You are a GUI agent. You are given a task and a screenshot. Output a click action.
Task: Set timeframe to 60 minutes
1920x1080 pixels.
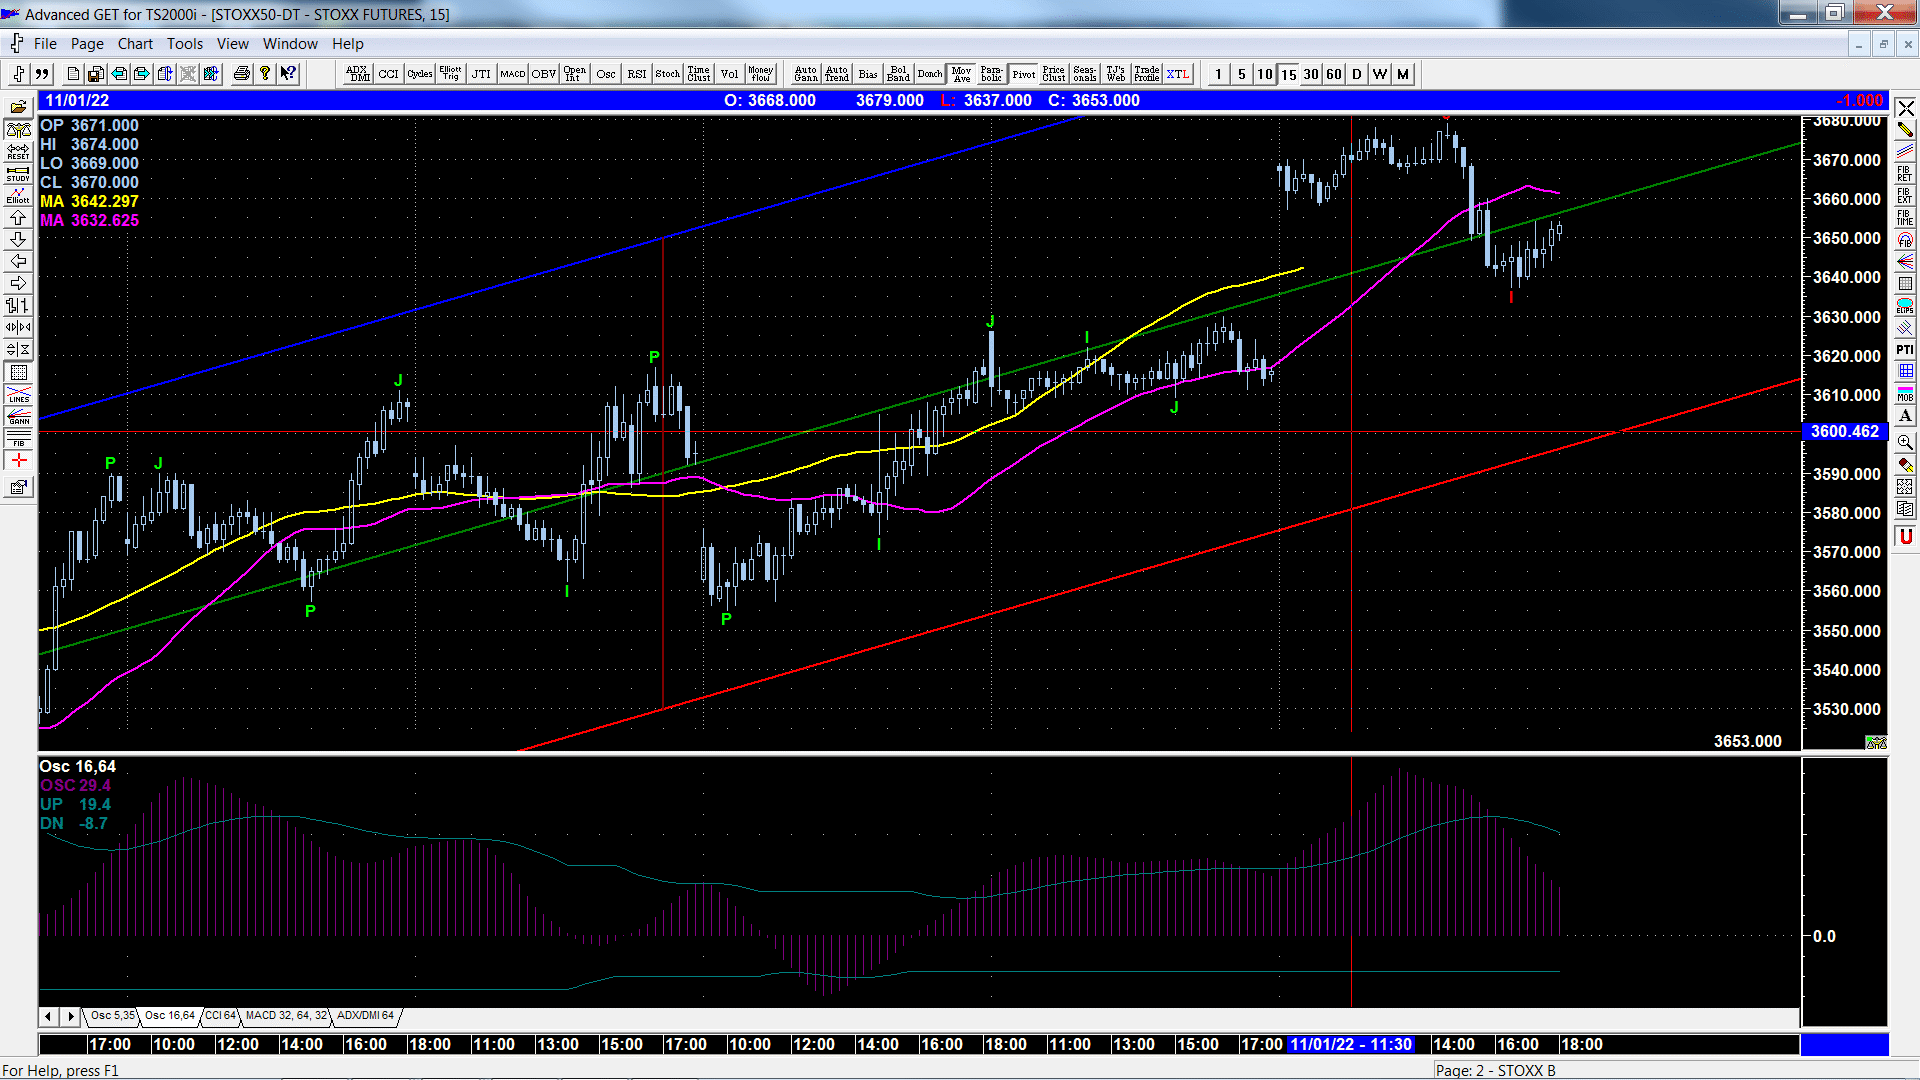click(1334, 74)
